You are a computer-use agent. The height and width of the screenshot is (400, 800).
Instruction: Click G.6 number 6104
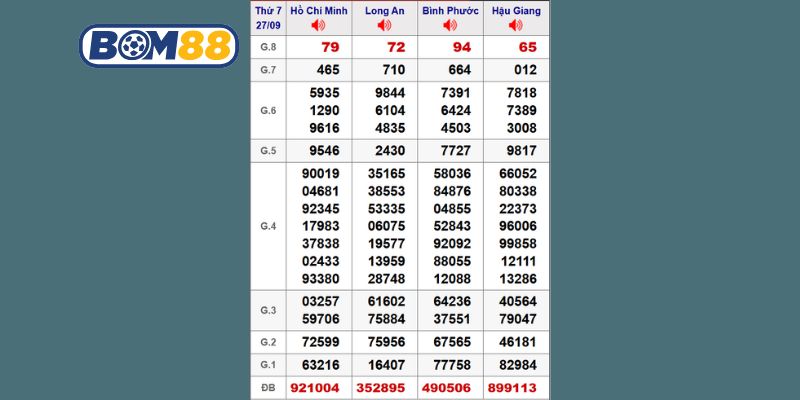point(390,110)
